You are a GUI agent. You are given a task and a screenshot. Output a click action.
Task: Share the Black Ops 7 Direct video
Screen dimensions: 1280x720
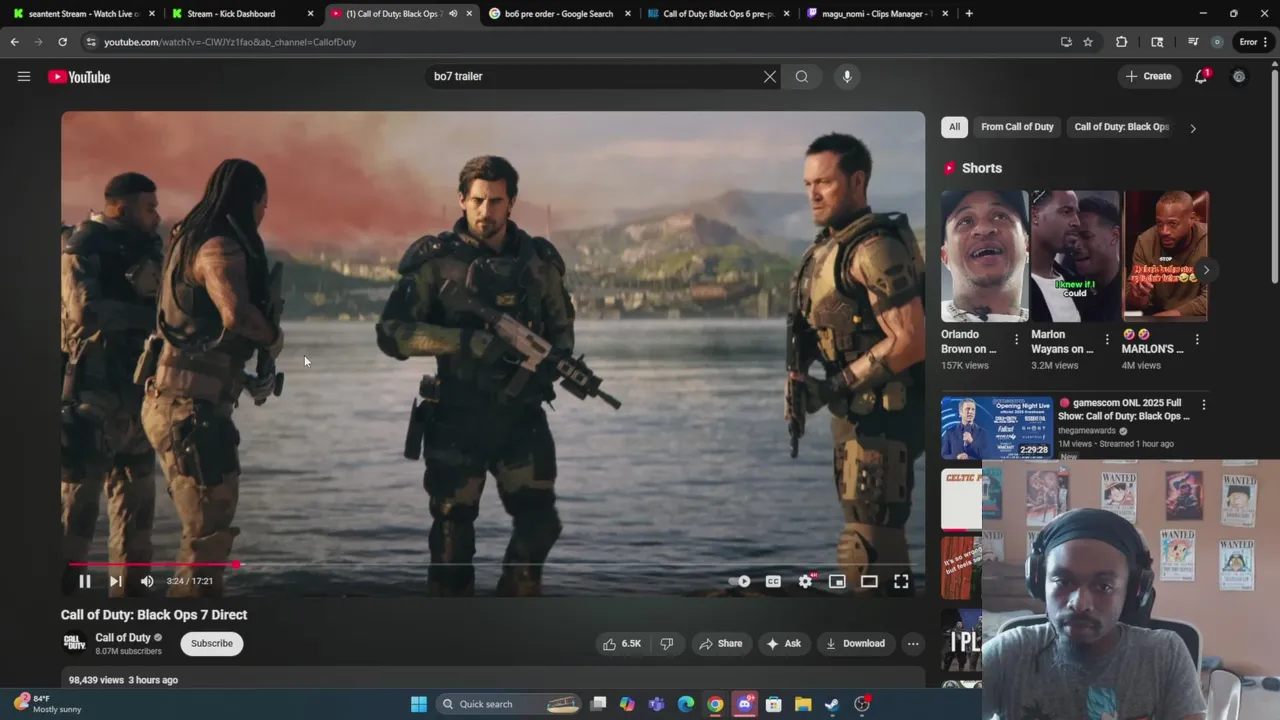pos(721,644)
